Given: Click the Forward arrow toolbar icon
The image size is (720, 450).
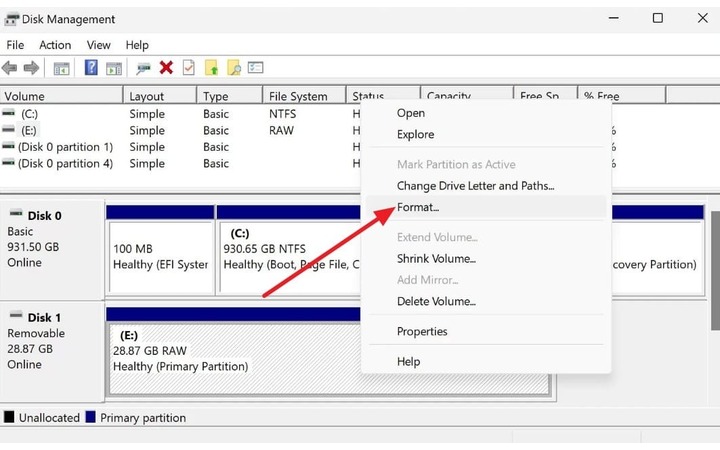Looking at the screenshot, I should pyautogui.click(x=31, y=68).
